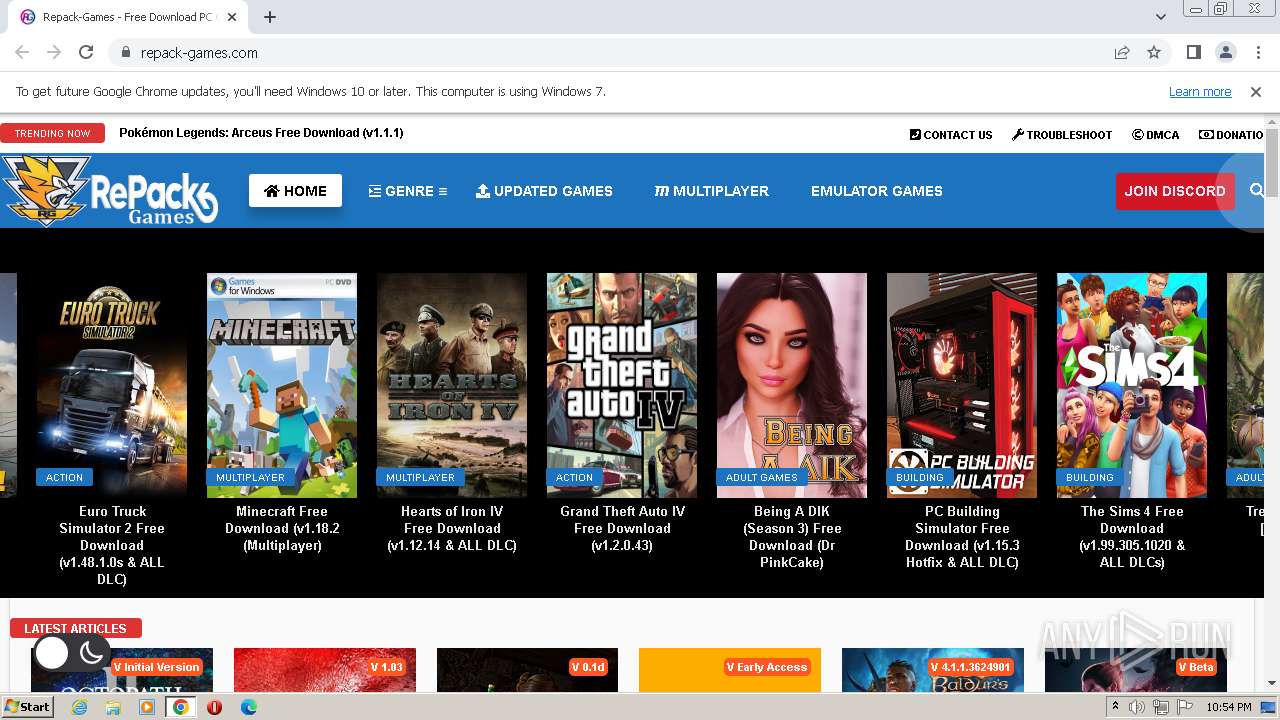Click the RePack Games logo
The image size is (1280, 720).
pyautogui.click(x=108, y=190)
